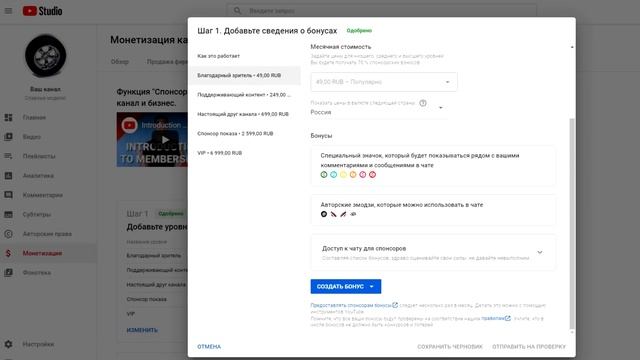Open Настройки gear icon
Screen dimensions: 640x360
click(8, 344)
